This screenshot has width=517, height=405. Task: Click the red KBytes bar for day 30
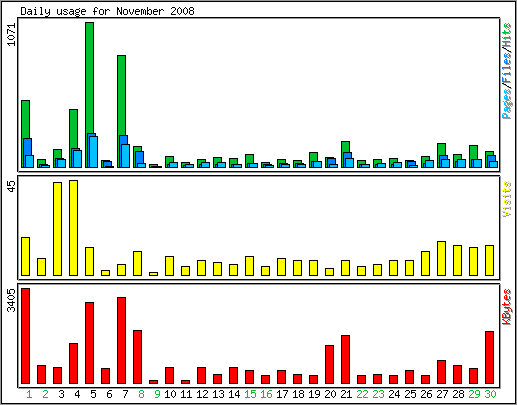point(489,357)
